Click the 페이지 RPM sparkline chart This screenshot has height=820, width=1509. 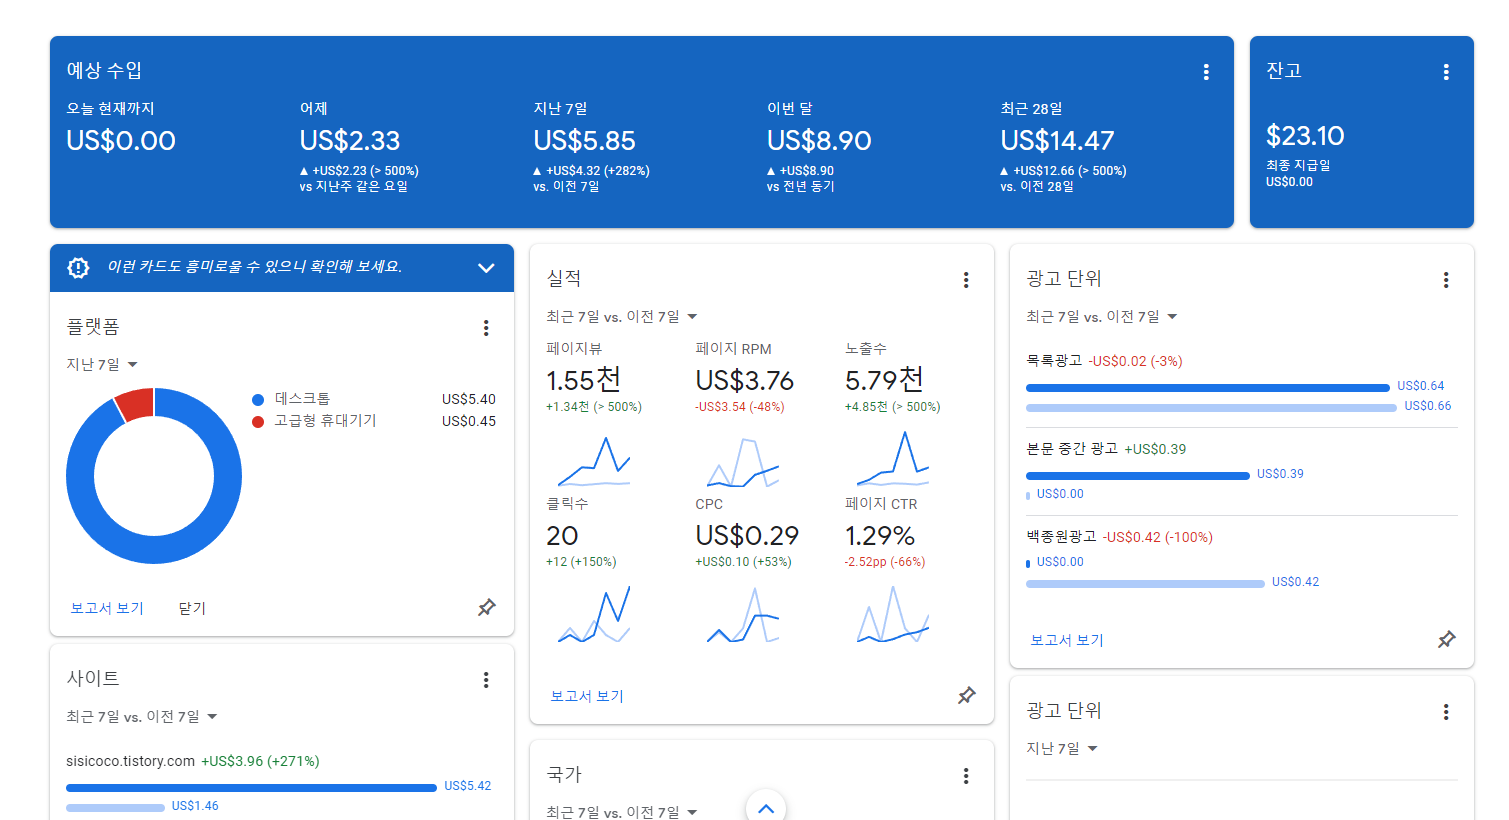pyautogui.click(x=743, y=461)
